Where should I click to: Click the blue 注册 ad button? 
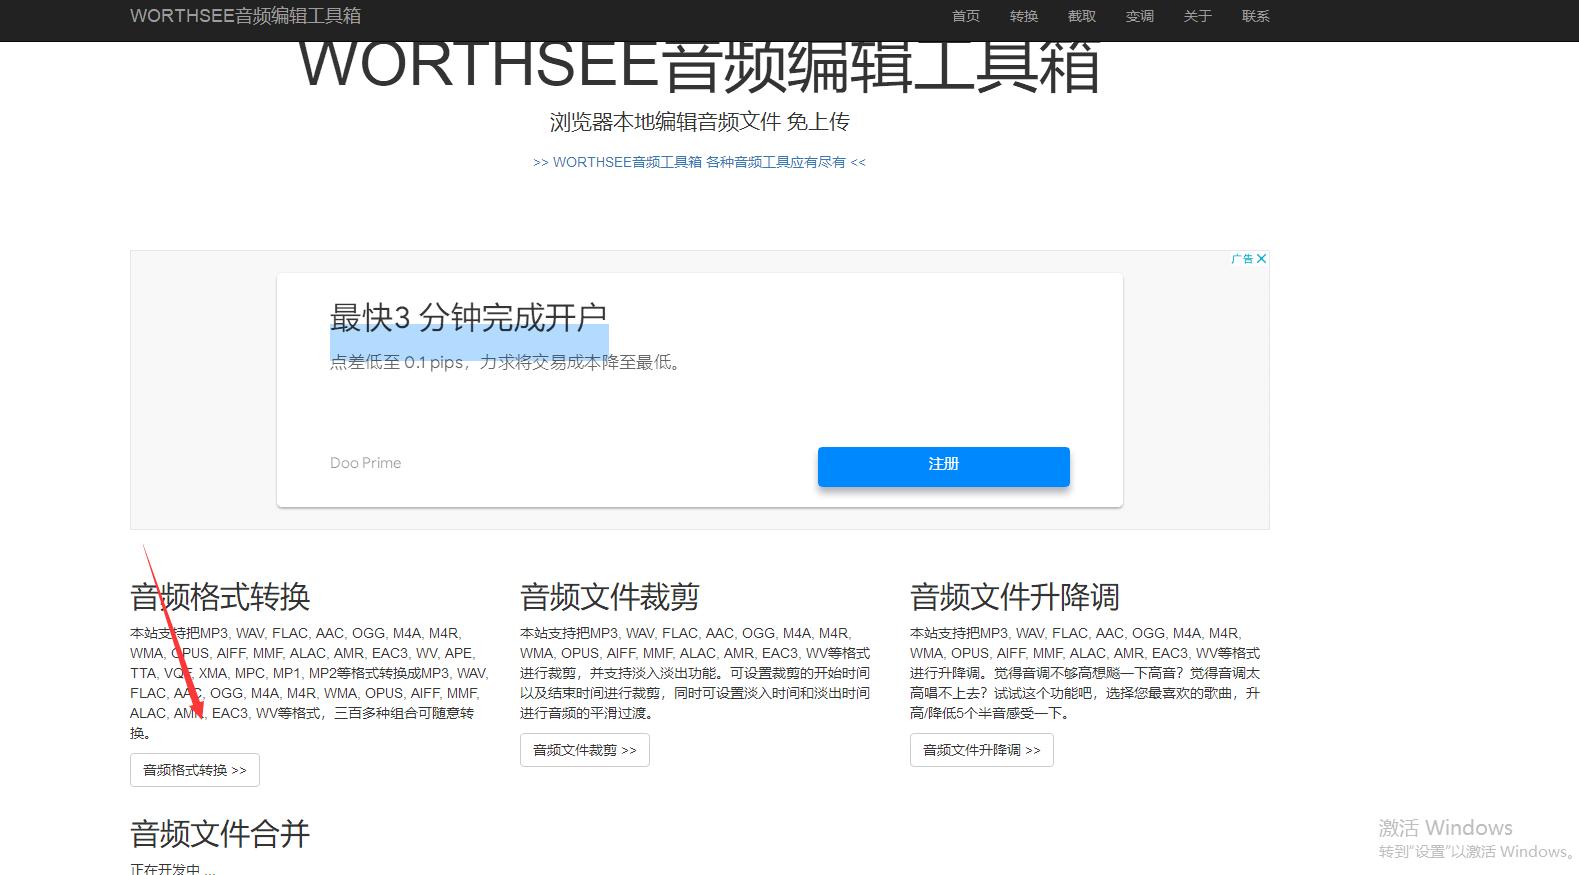tap(944, 466)
